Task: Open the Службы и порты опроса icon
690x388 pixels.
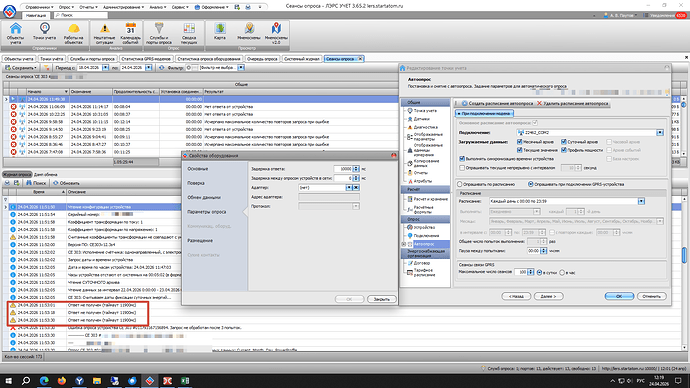Action: click(159, 33)
